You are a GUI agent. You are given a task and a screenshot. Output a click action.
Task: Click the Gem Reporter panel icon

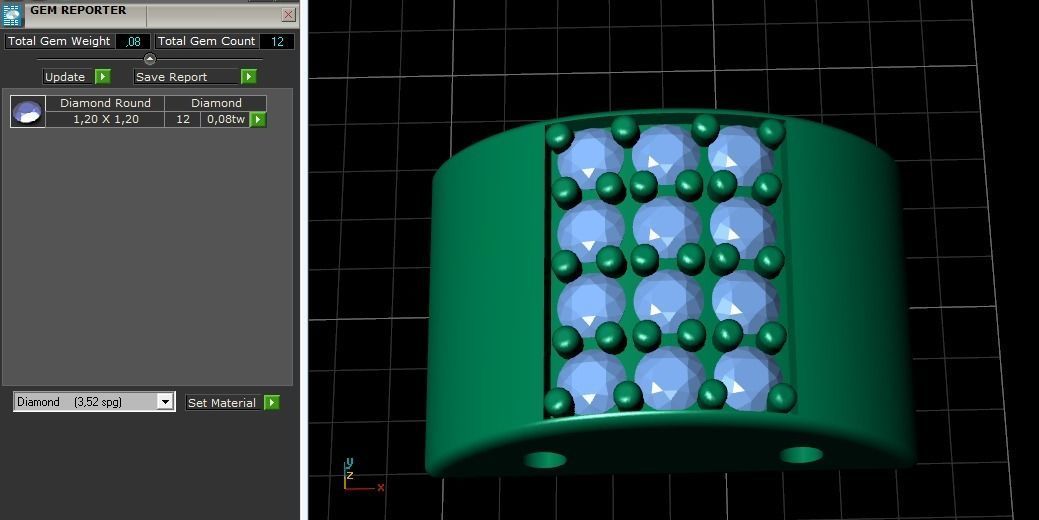(x=13, y=15)
